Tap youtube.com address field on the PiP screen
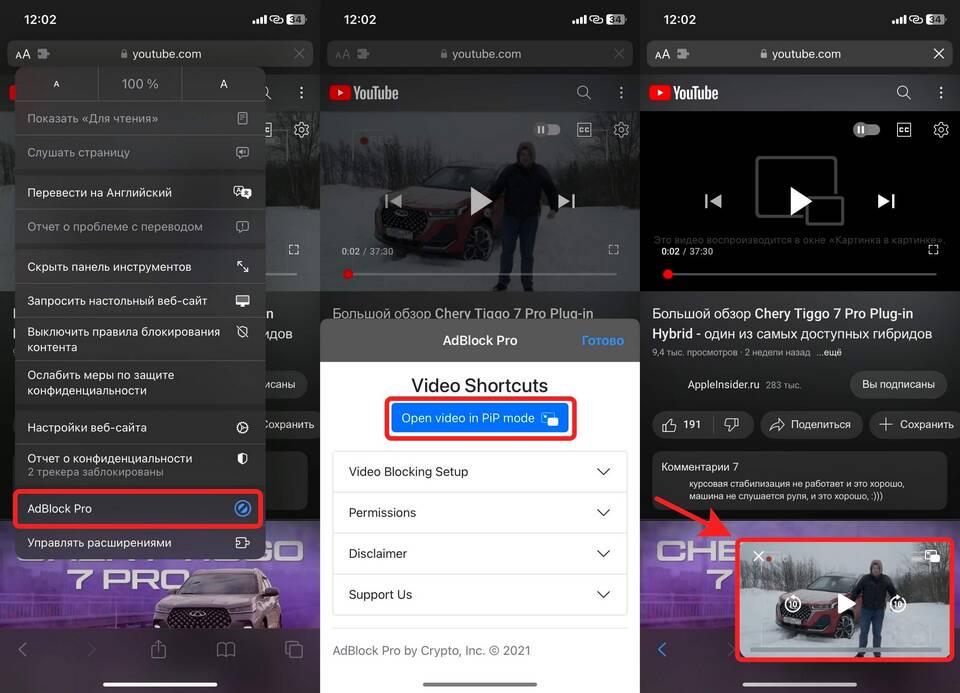The image size is (960, 693). click(x=800, y=54)
